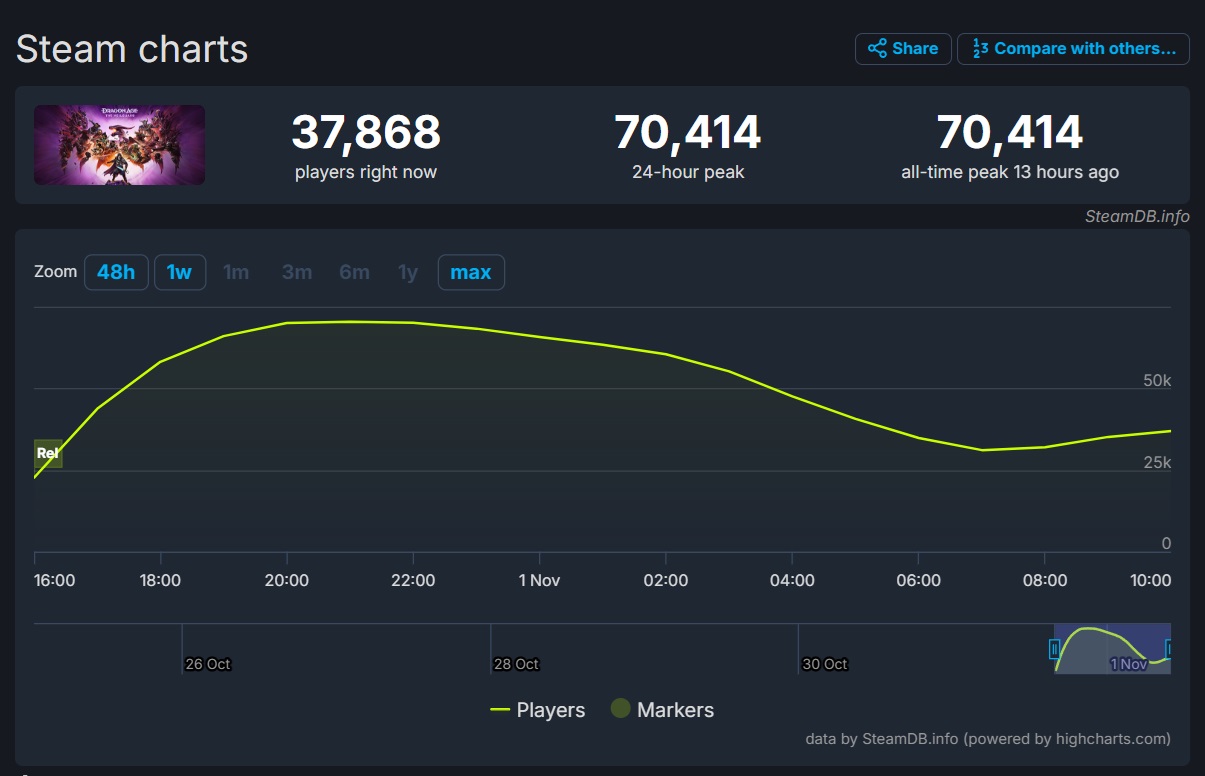Click the left navigator range handle
This screenshot has height=776, width=1205.
pos(1054,649)
